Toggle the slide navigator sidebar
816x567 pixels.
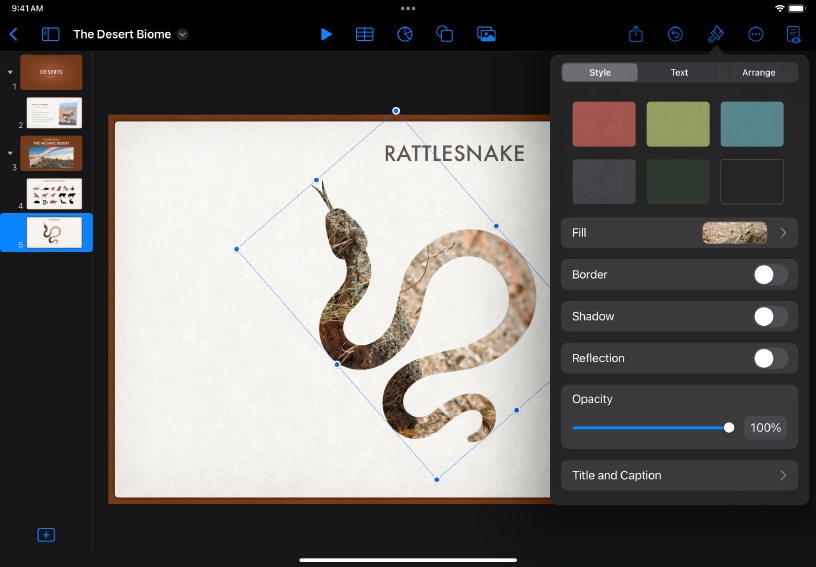coord(50,34)
